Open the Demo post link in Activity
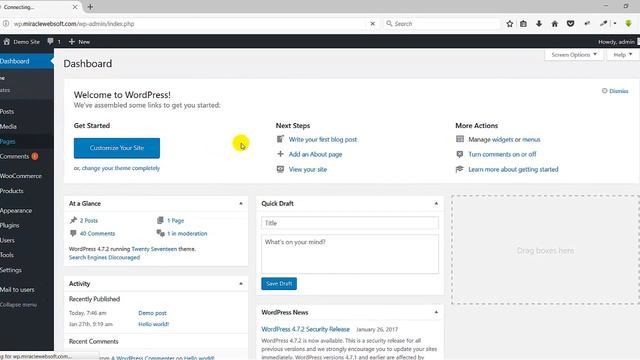Screen dimensions: 640x360 click(152, 313)
